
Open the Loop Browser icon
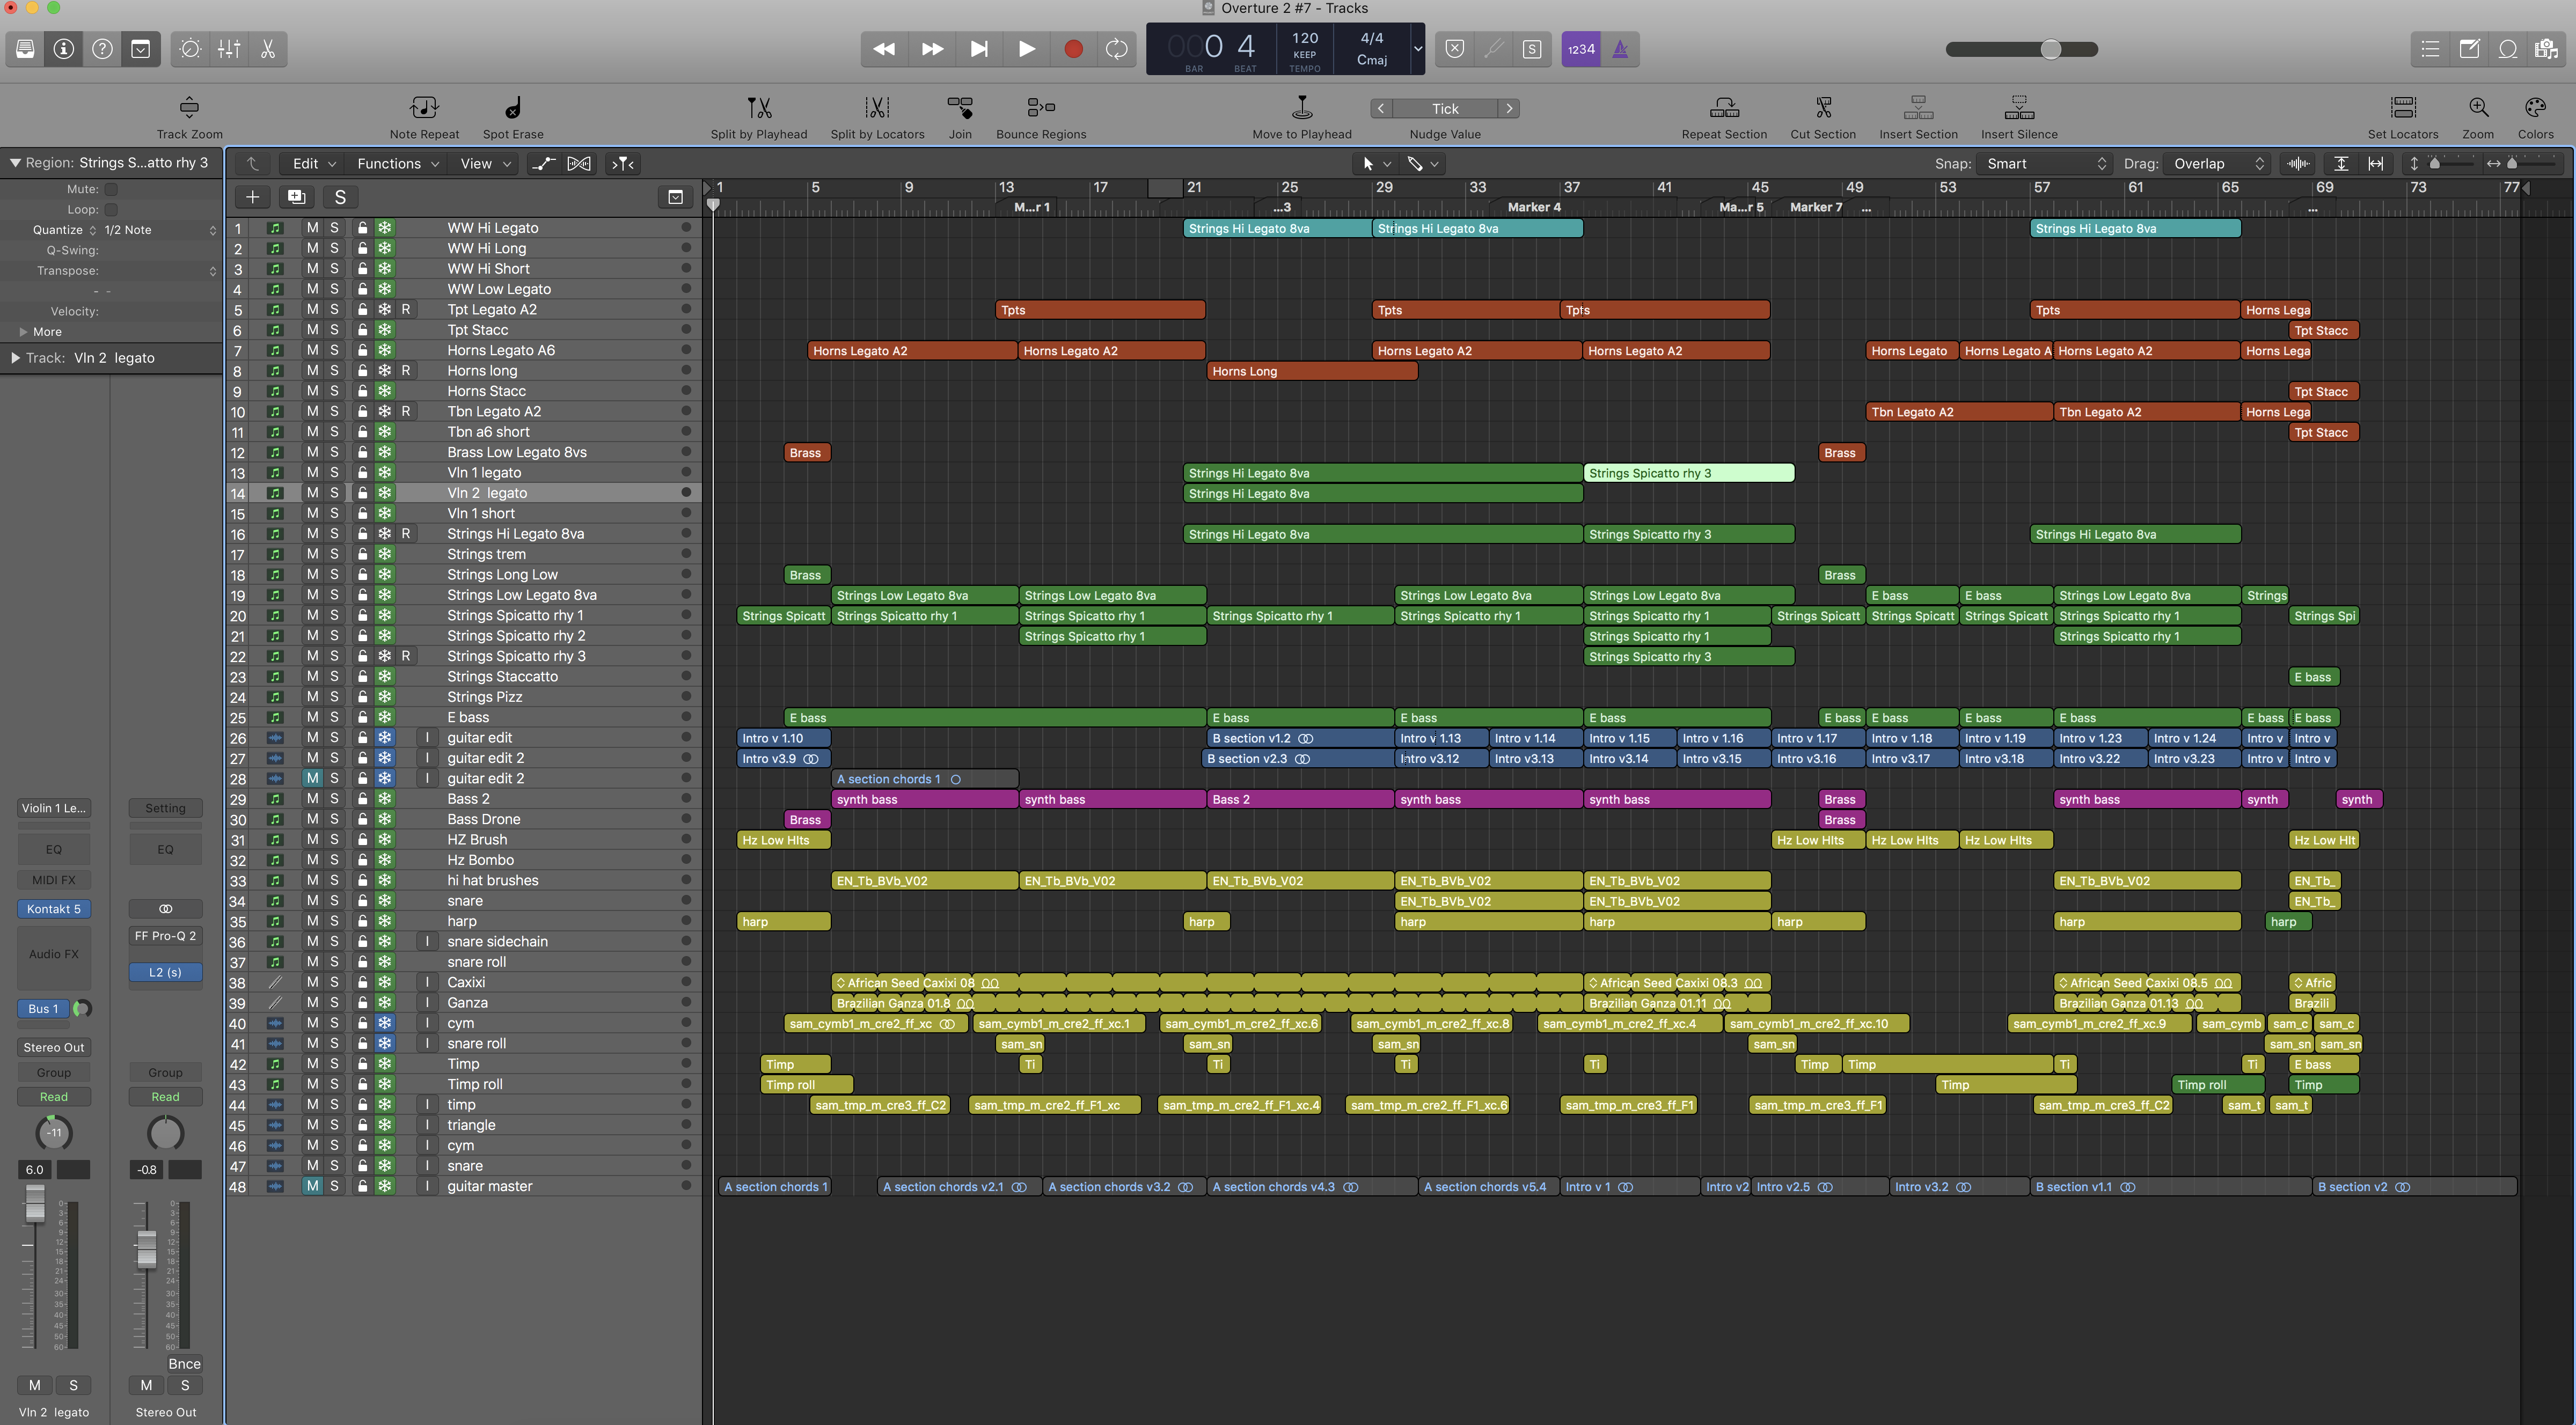pyautogui.click(x=2508, y=49)
